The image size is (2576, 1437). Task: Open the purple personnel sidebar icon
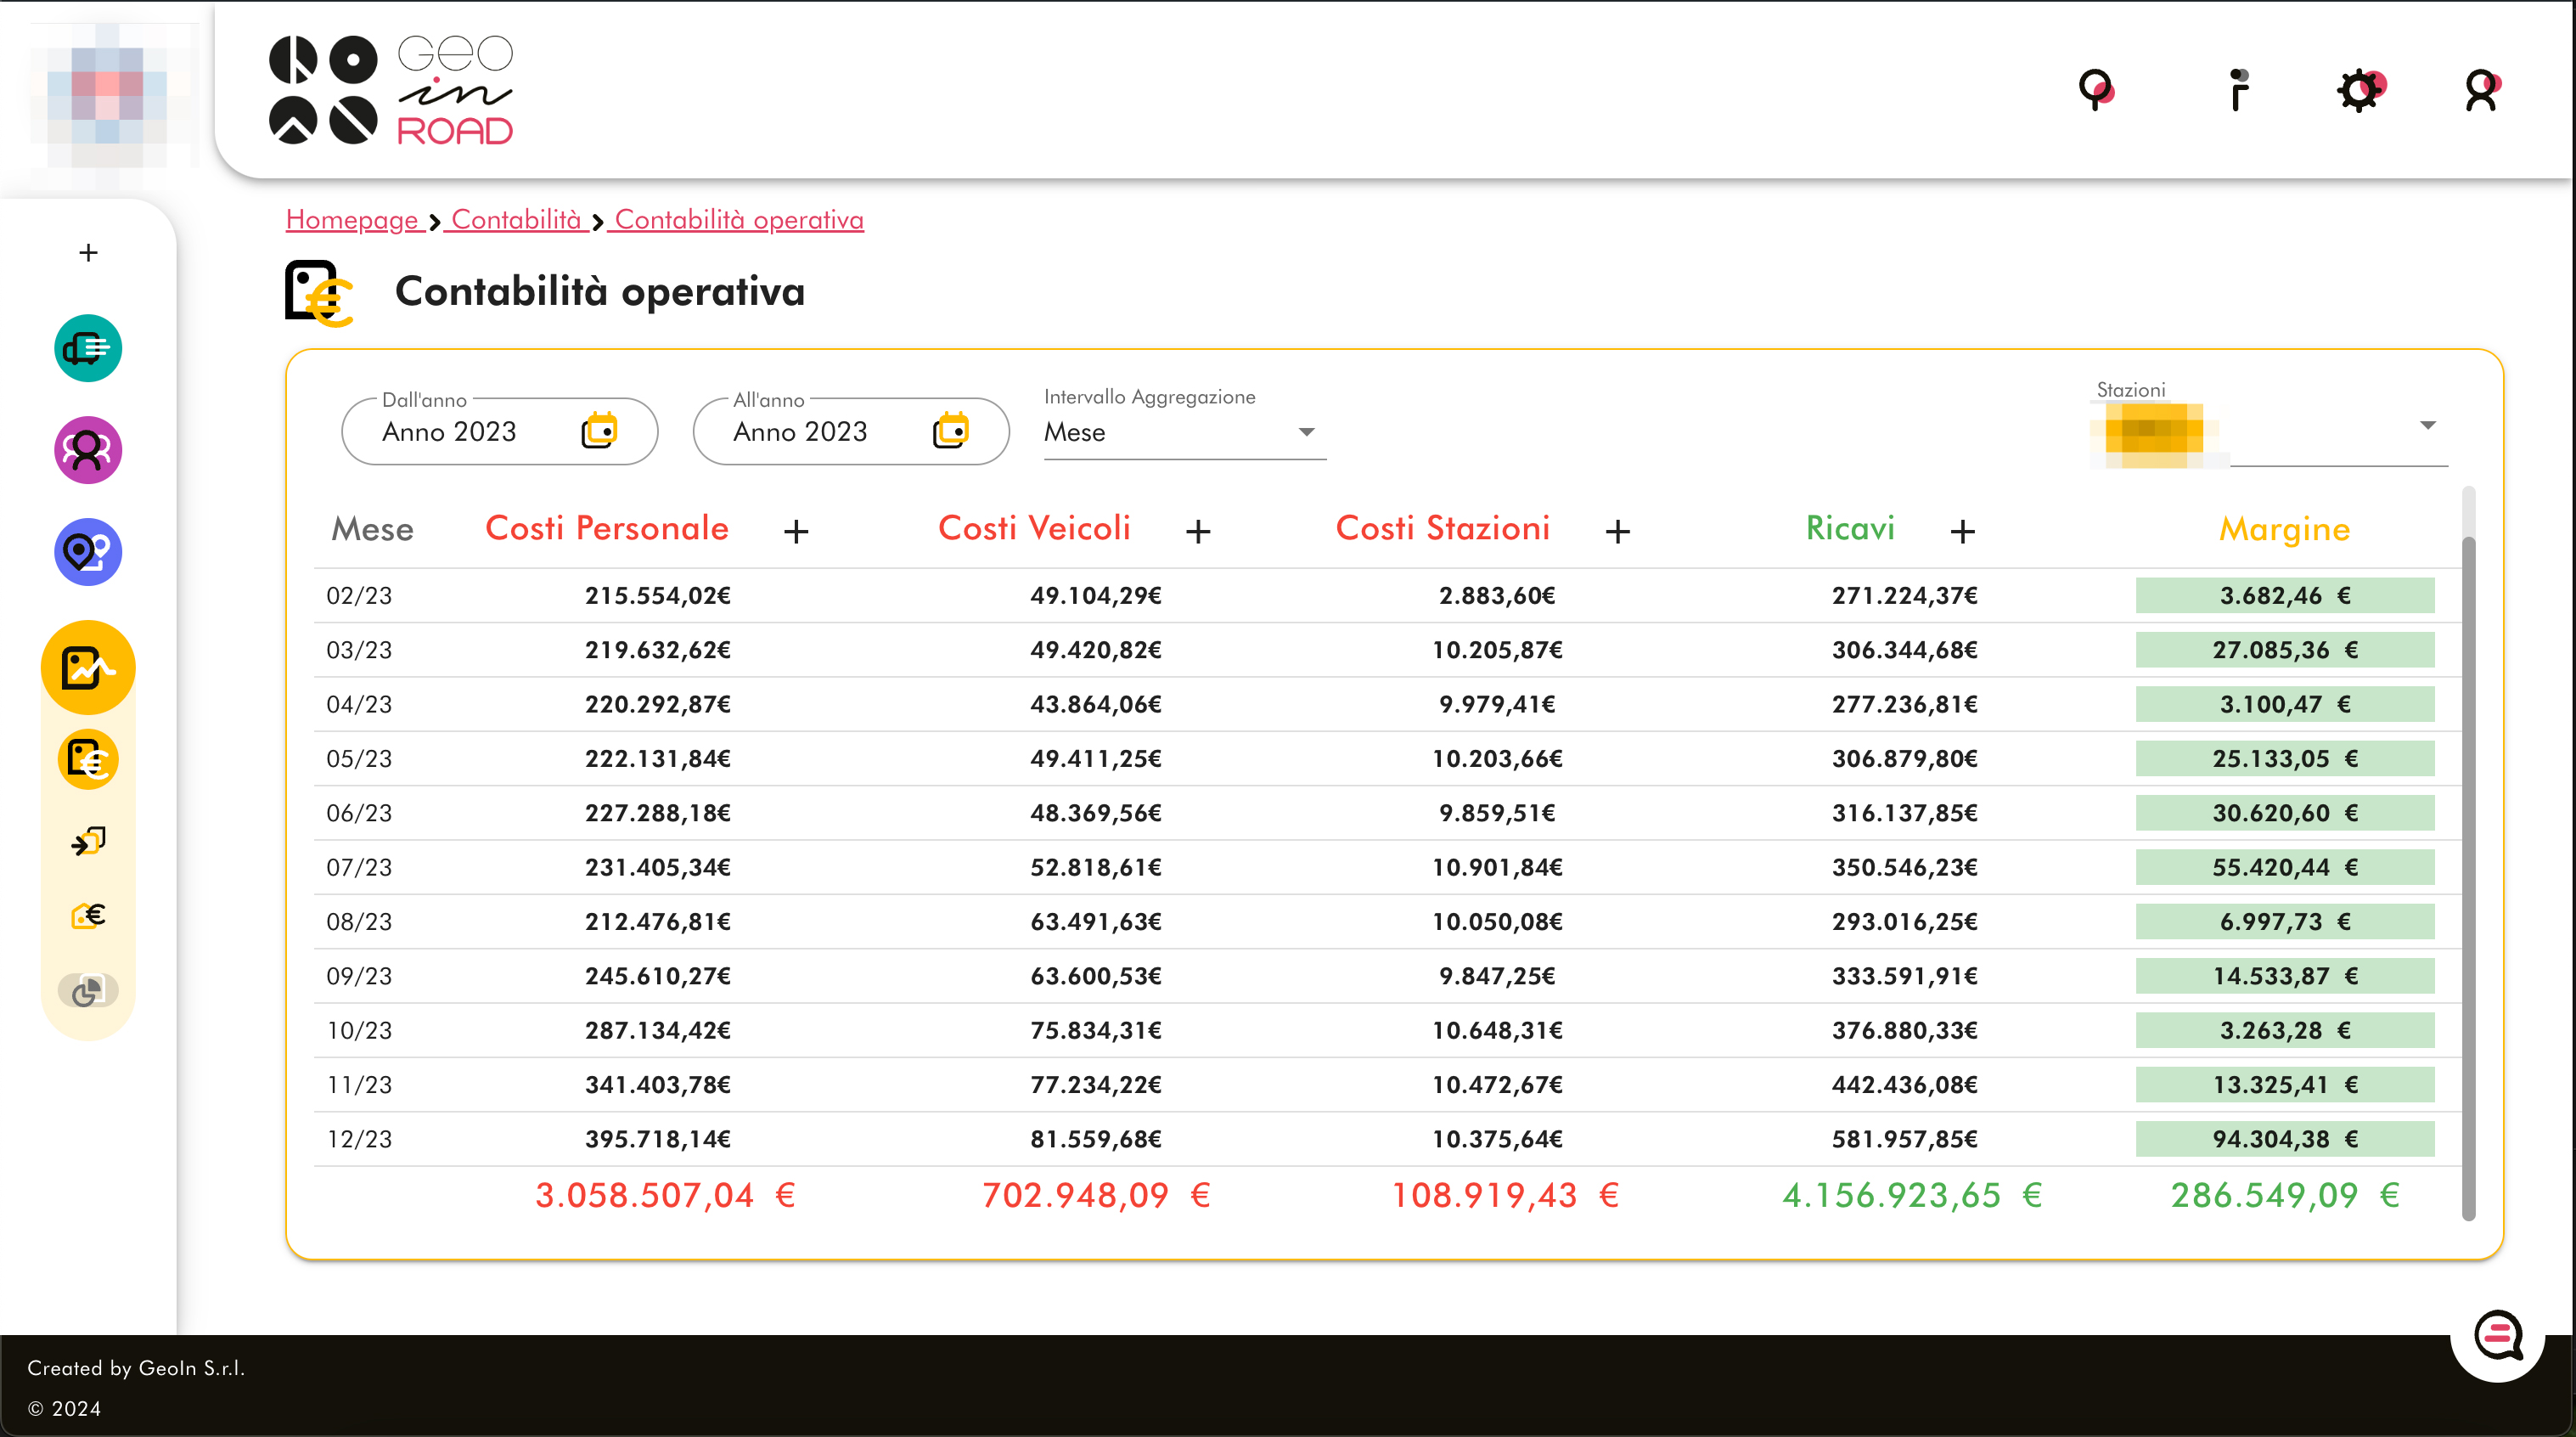tap(88, 450)
